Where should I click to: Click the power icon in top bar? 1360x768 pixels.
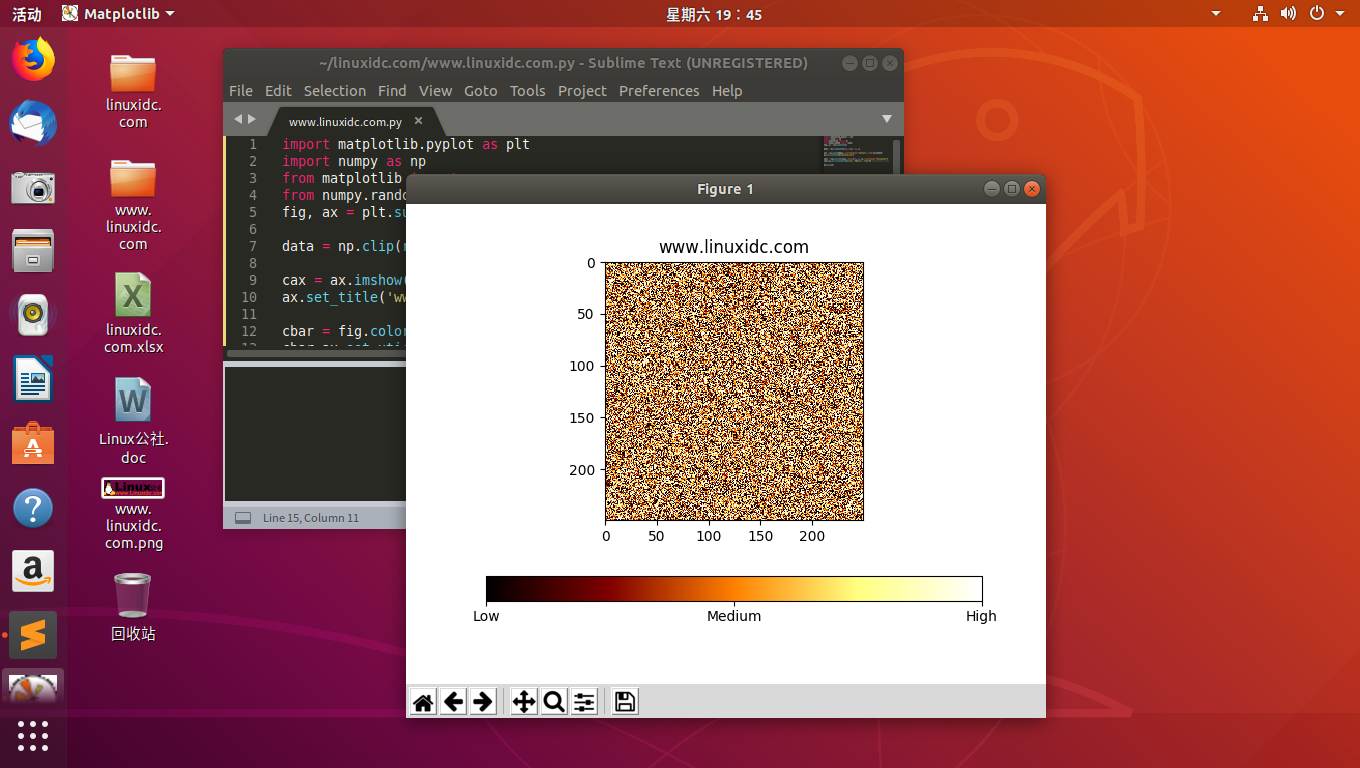[1317, 14]
